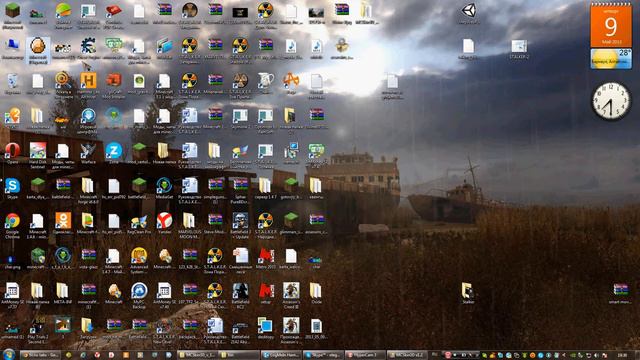Select the ArtMoney SE v7.40 shortcut
Viewport: 640px width, 360px height.
pyautogui.click(x=164, y=296)
